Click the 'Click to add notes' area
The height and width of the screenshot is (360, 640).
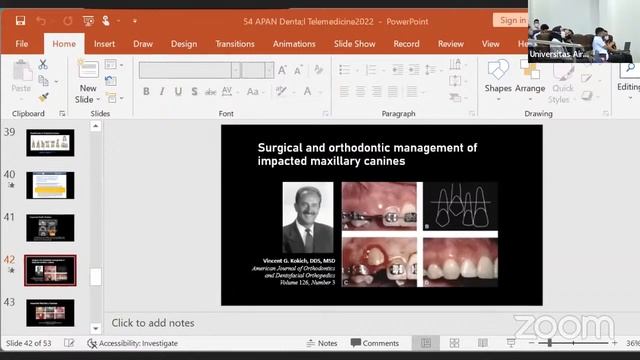153,323
